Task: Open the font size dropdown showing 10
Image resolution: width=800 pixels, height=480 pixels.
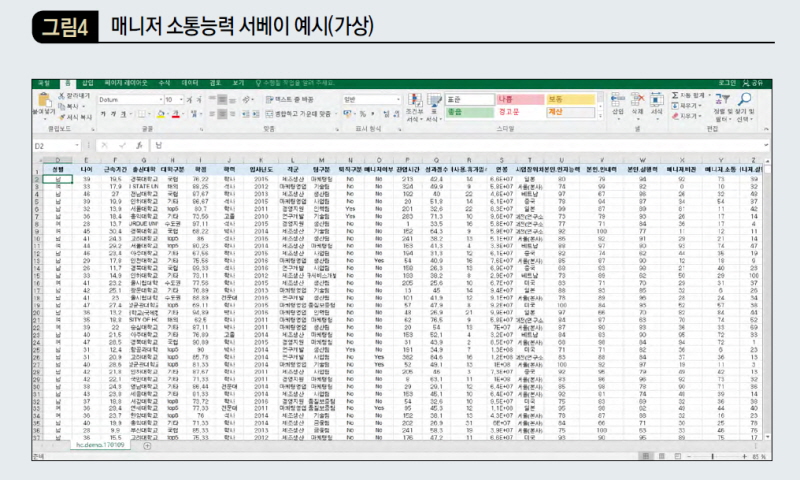Action: 181,99
